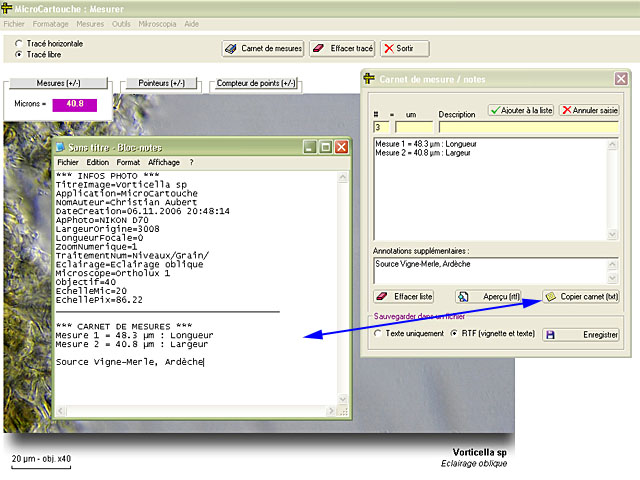Screen dimensions: 640x480
Task: Toggle the Mesures (+/-) panel
Action: coord(58,83)
